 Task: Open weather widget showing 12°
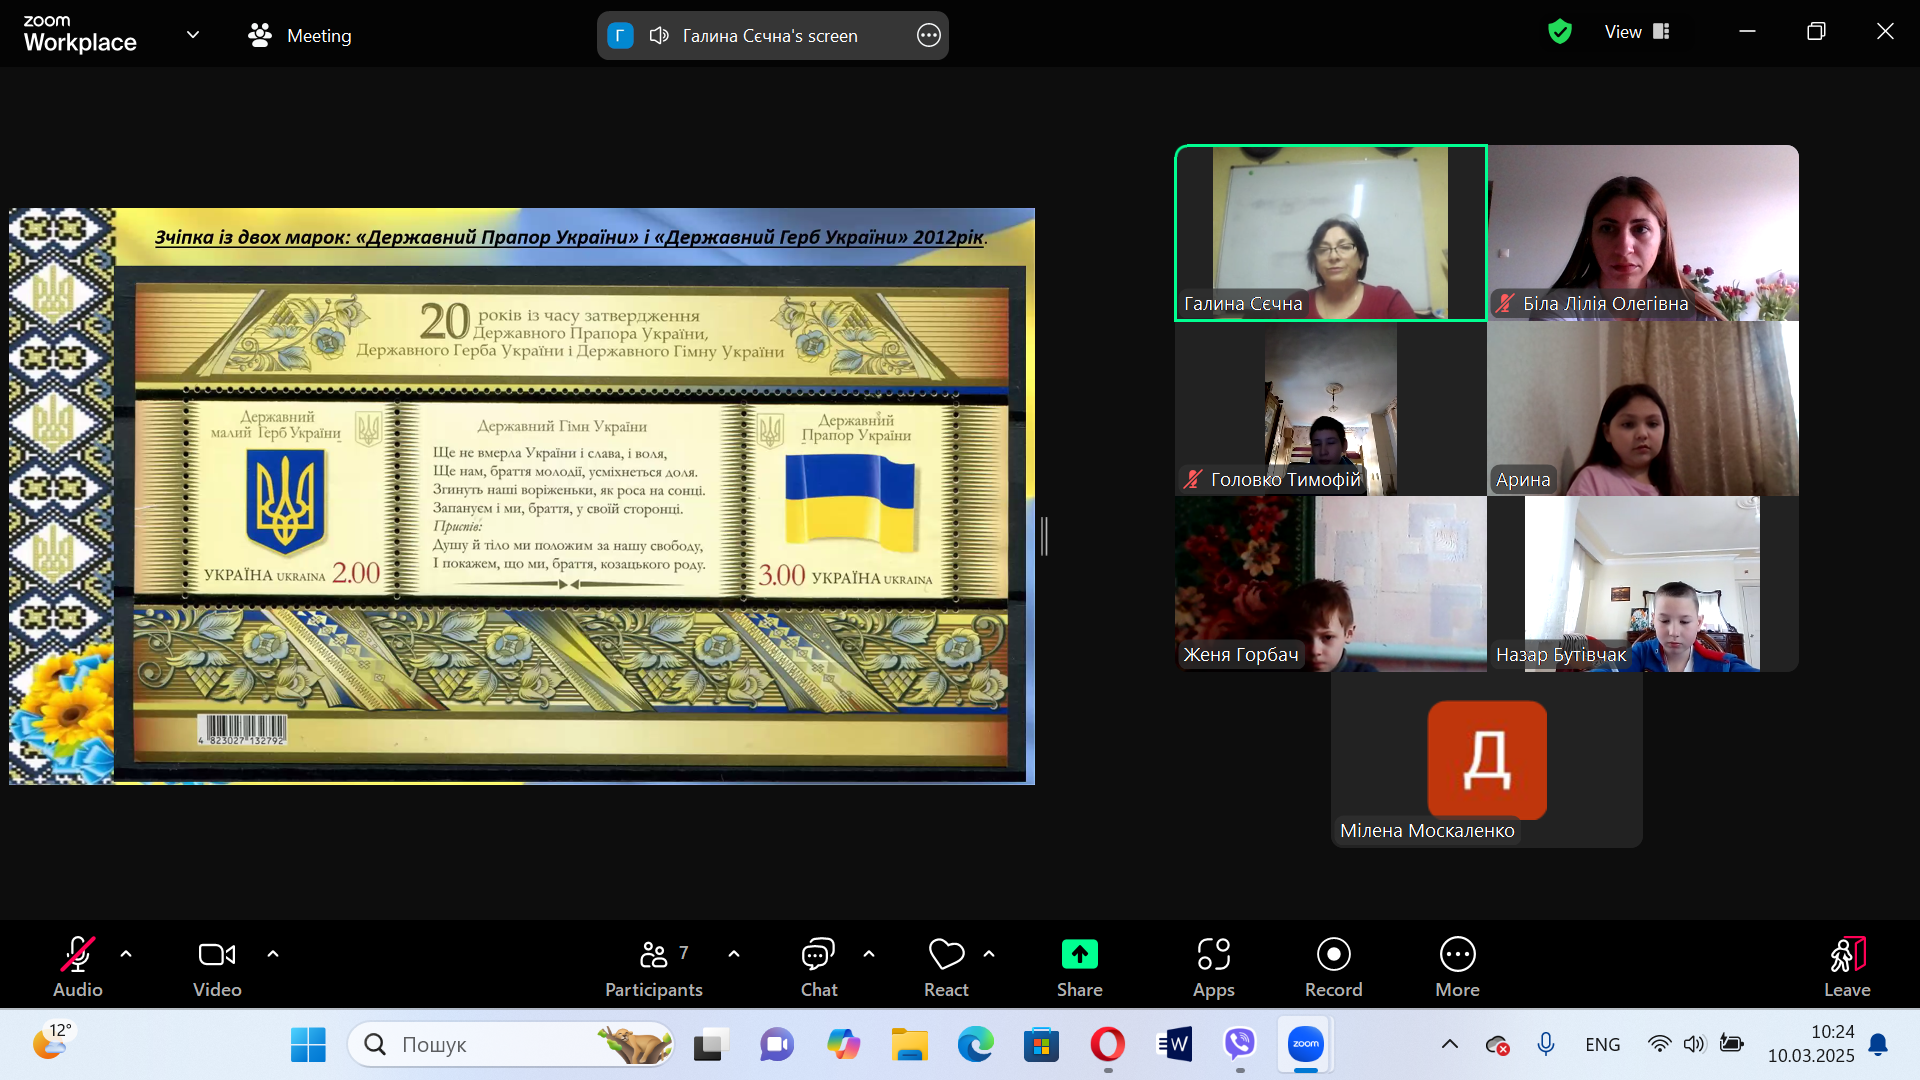[54, 1041]
